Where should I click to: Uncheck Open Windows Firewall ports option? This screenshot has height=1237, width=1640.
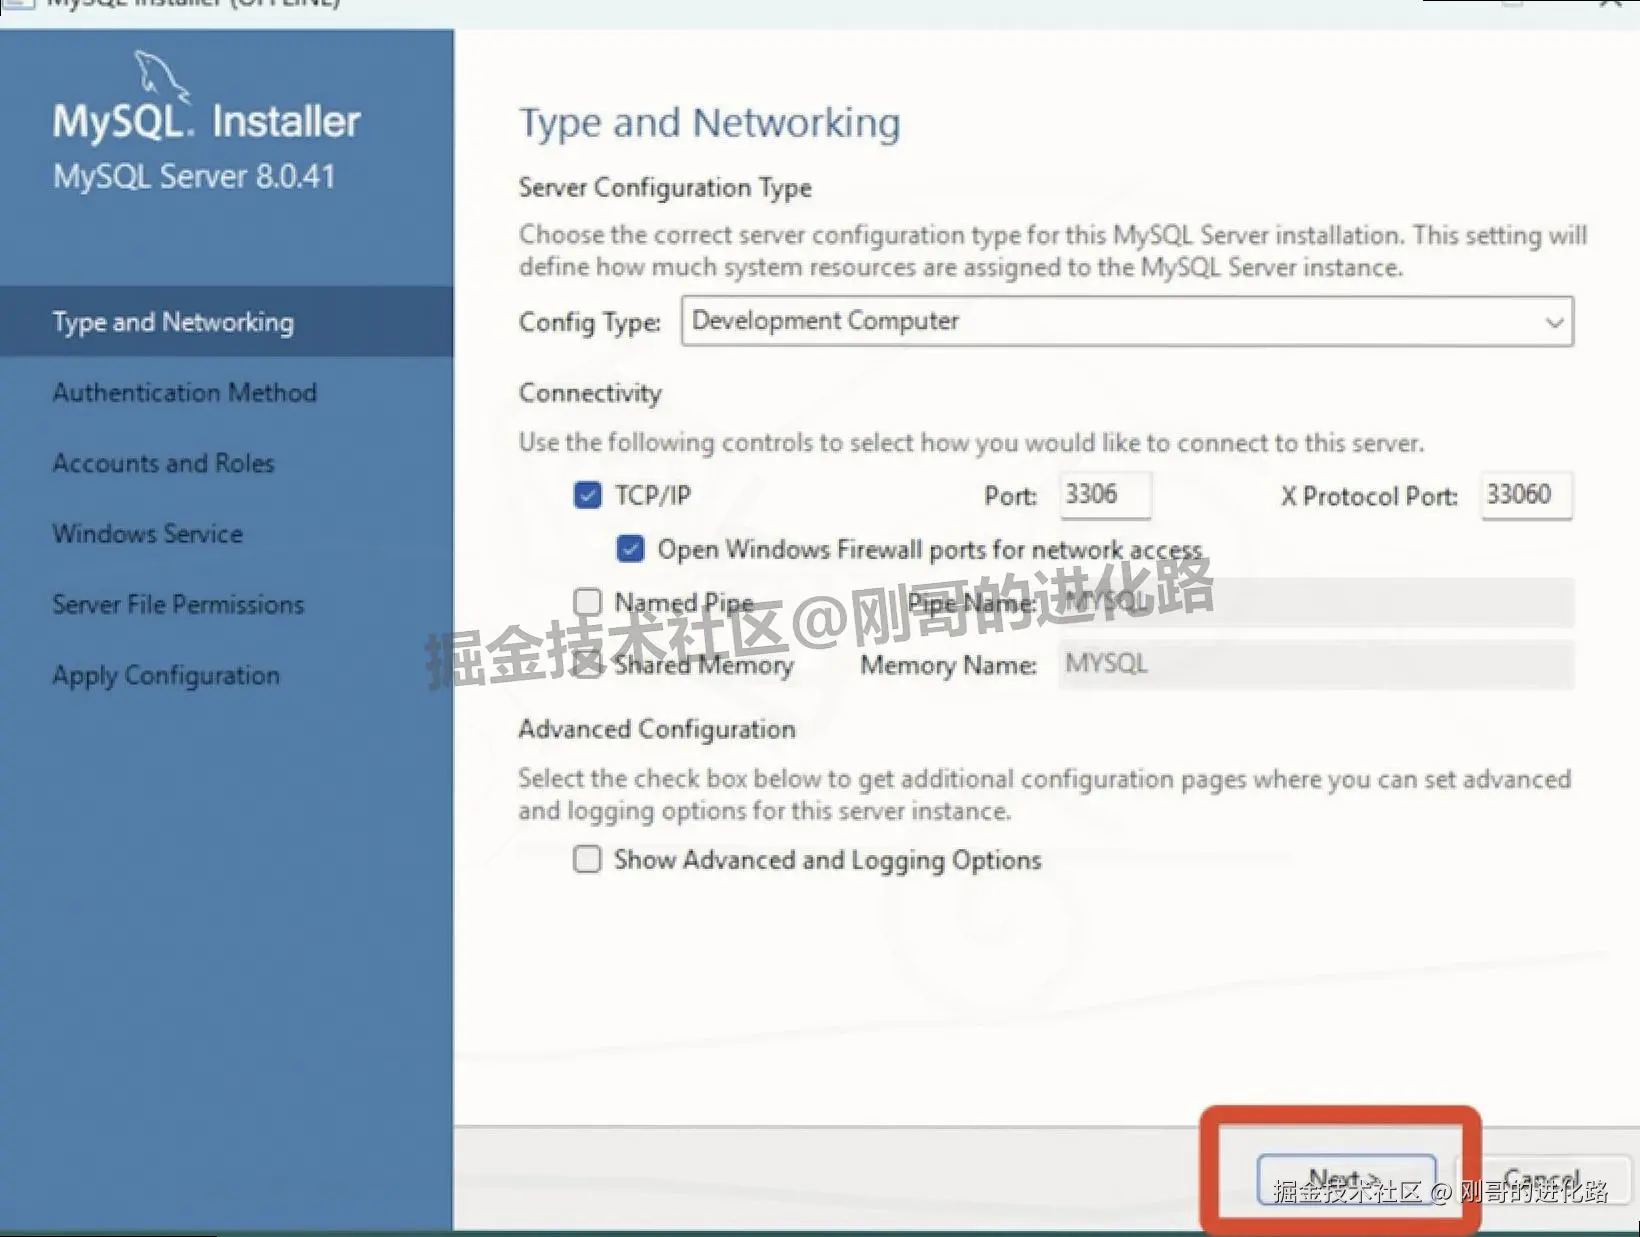coord(630,548)
